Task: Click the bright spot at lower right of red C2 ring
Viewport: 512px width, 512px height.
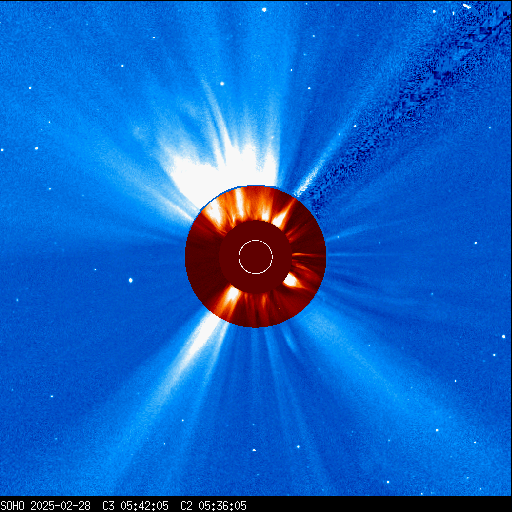Action: point(291,281)
